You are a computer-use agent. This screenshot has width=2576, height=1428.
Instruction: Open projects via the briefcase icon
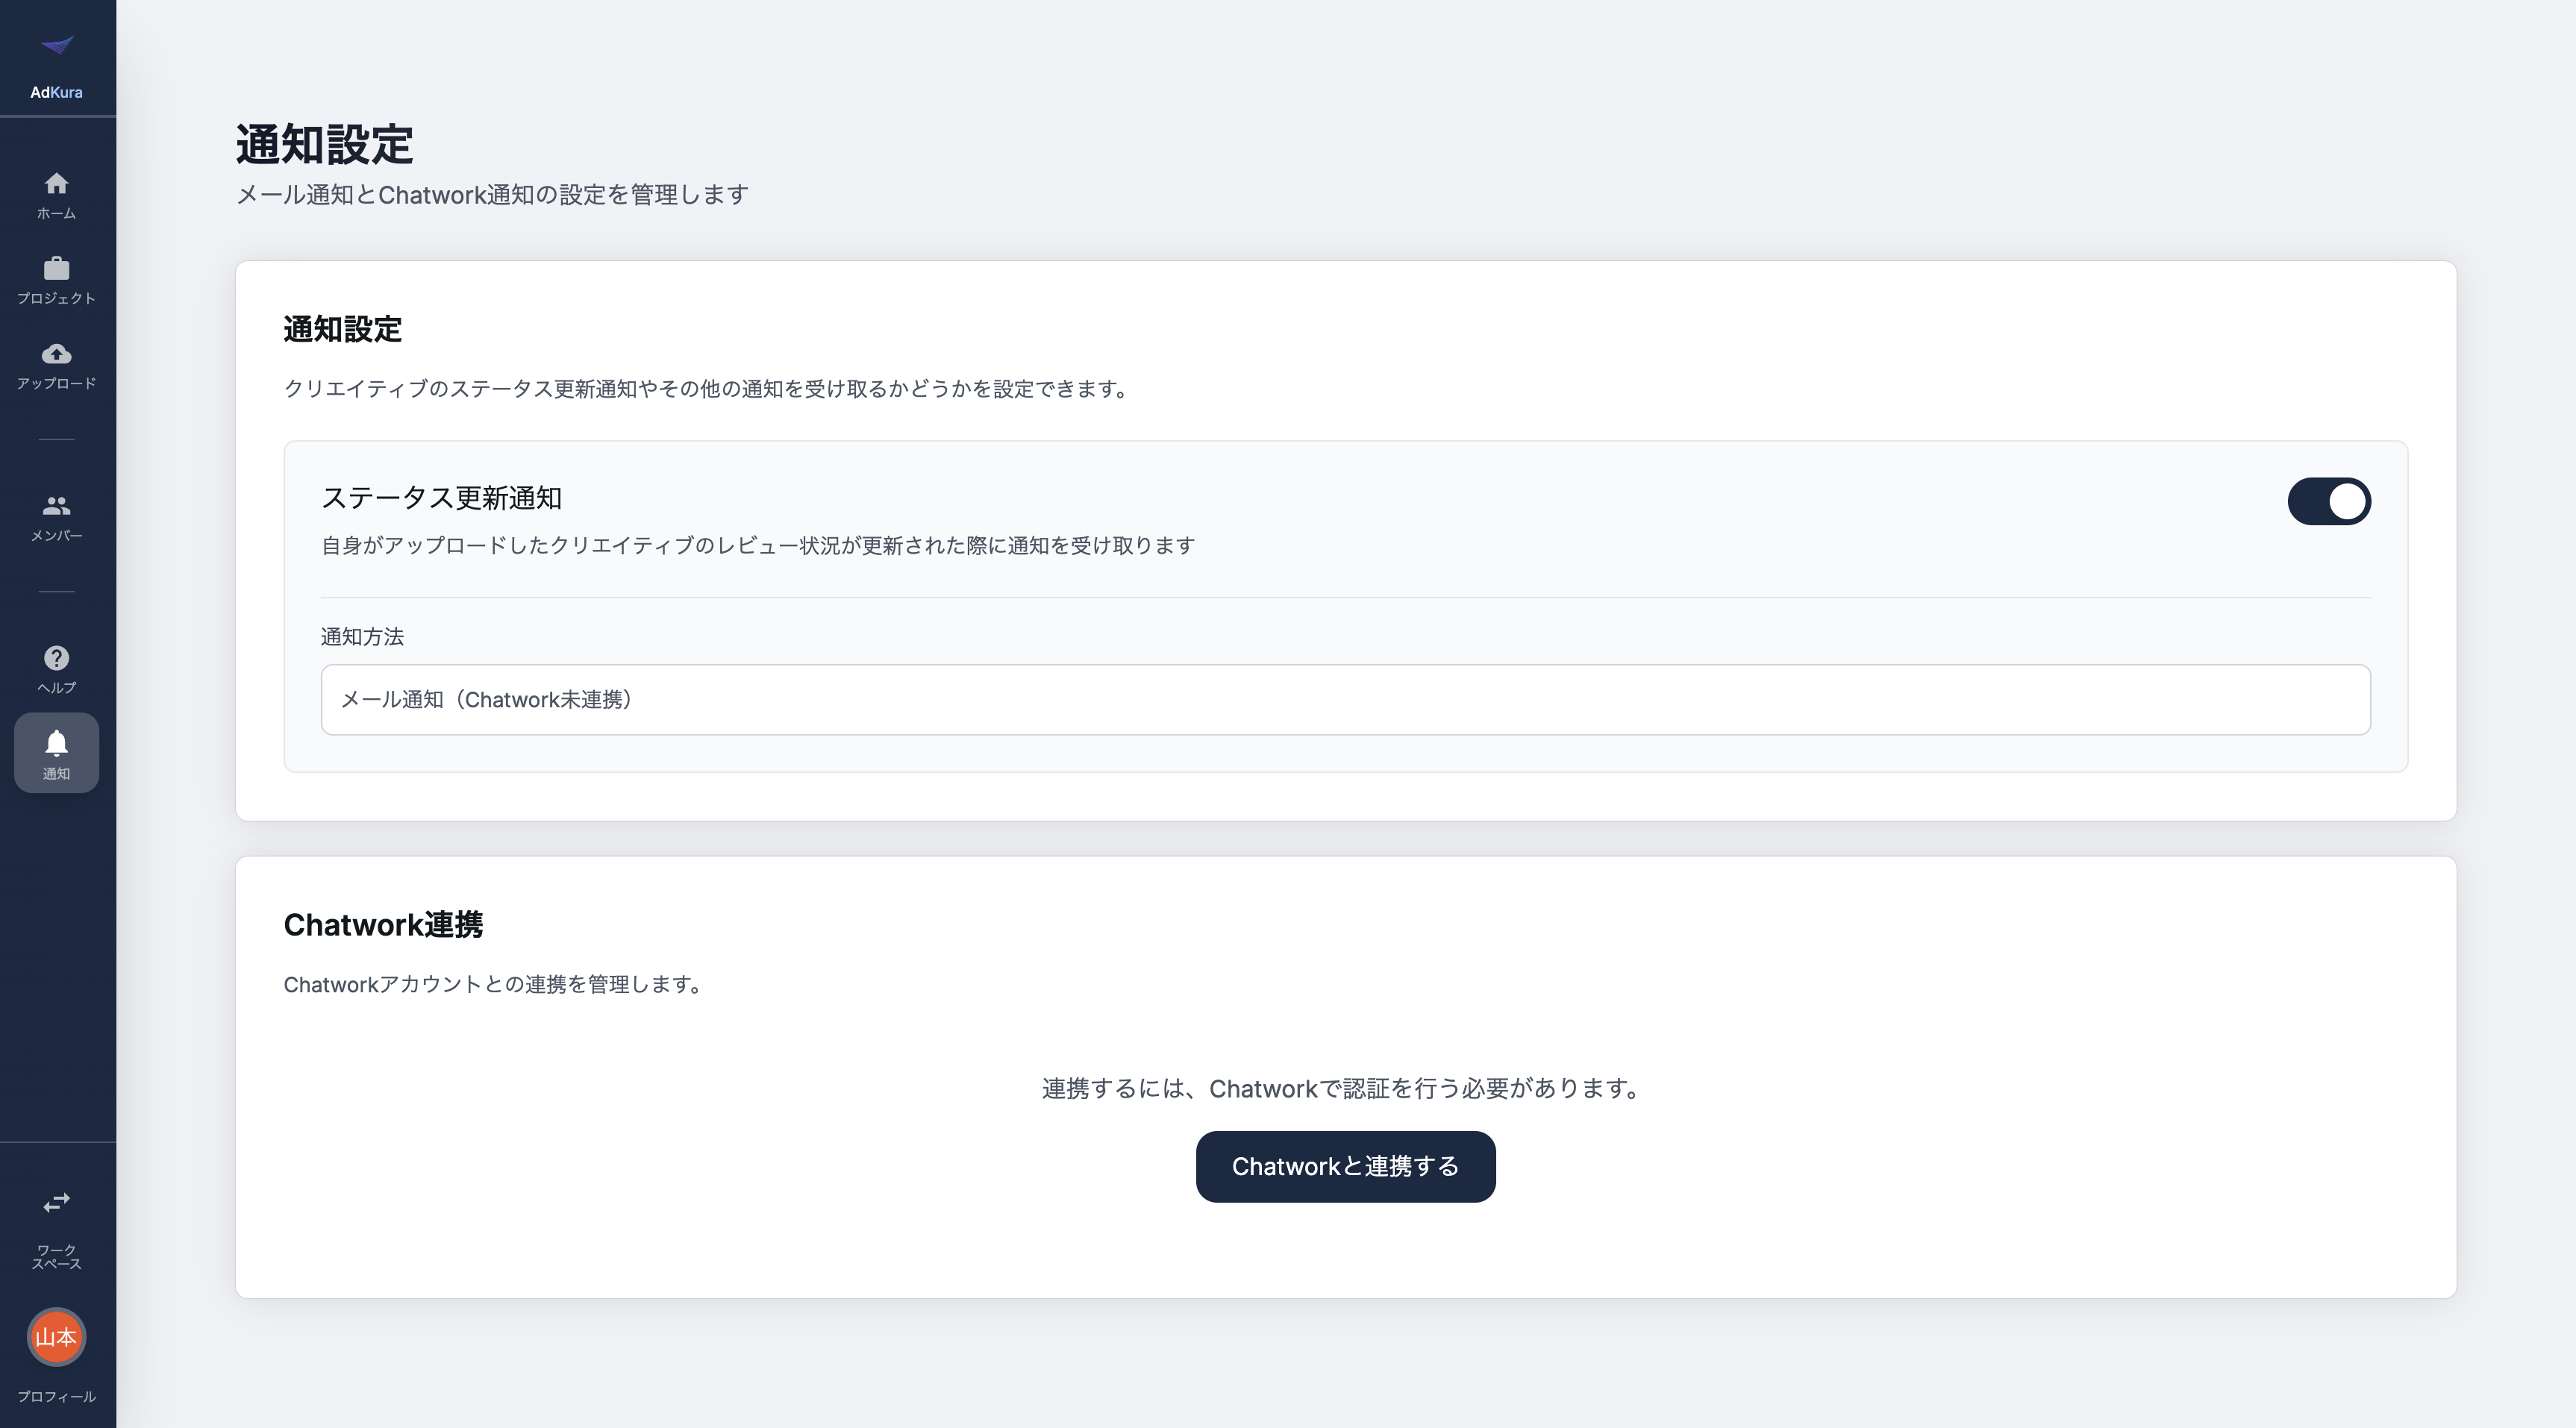click(57, 268)
